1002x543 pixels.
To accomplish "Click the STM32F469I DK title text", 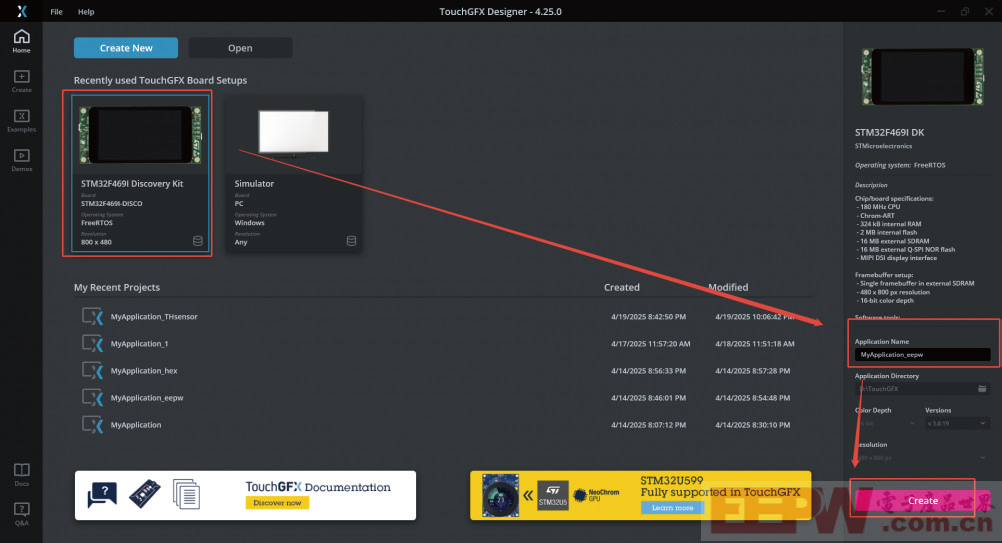I will click(x=890, y=133).
